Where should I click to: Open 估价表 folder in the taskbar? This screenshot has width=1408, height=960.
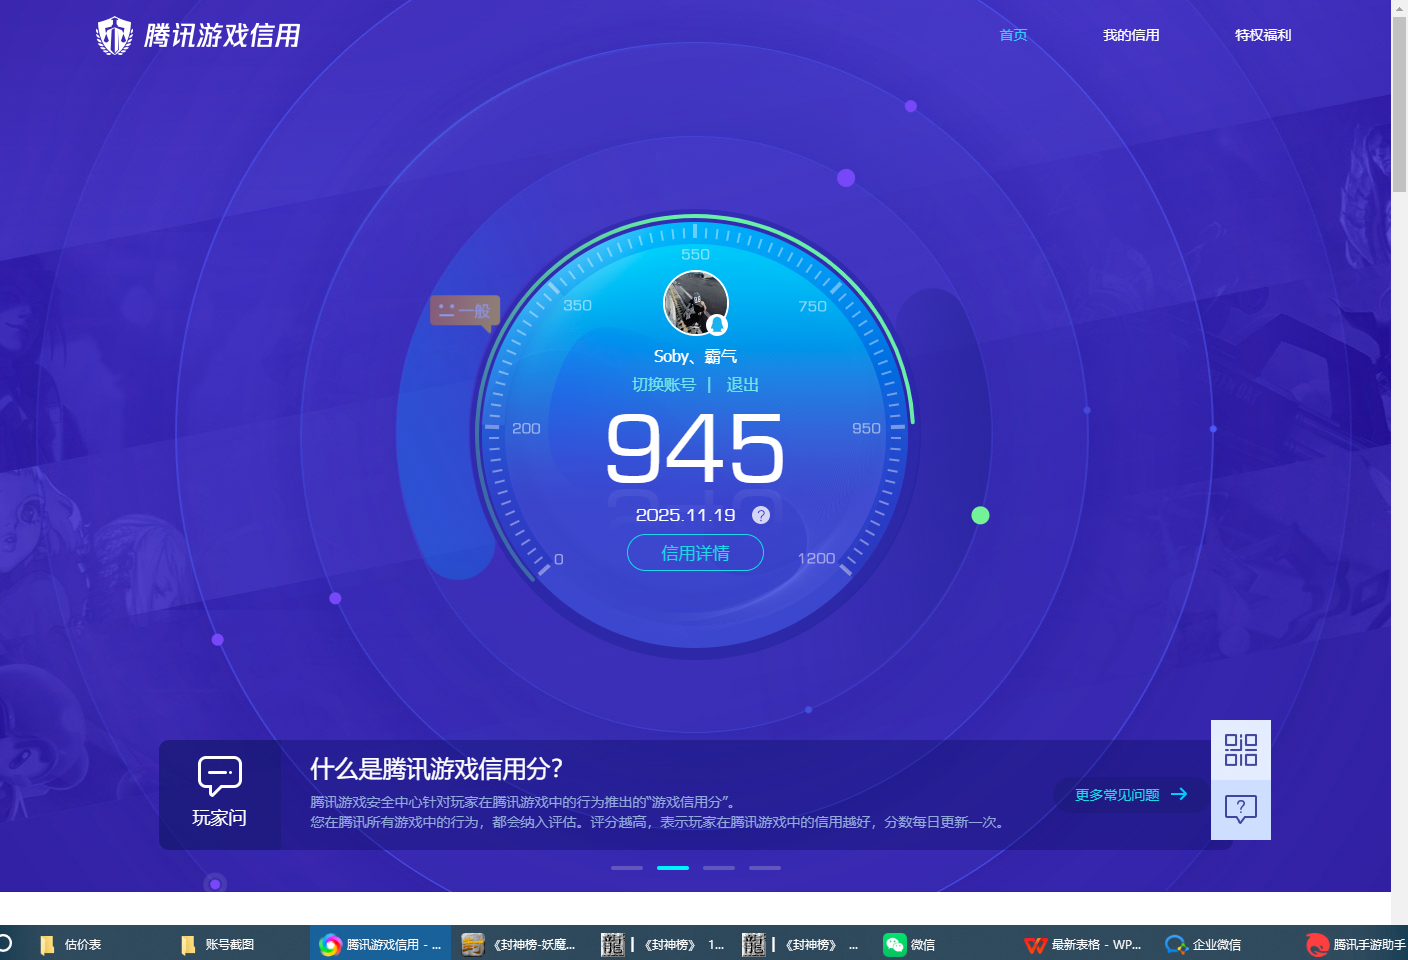[80, 944]
